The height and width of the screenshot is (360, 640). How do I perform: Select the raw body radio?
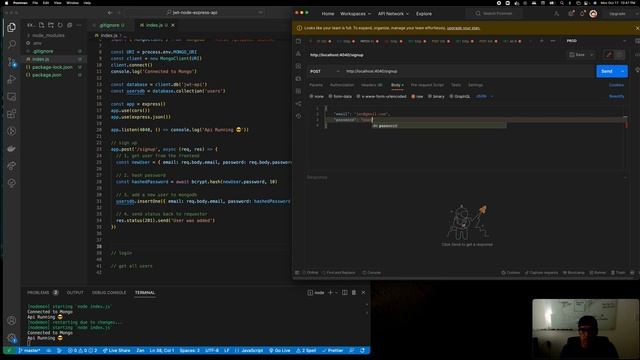pyautogui.click(x=413, y=97)
